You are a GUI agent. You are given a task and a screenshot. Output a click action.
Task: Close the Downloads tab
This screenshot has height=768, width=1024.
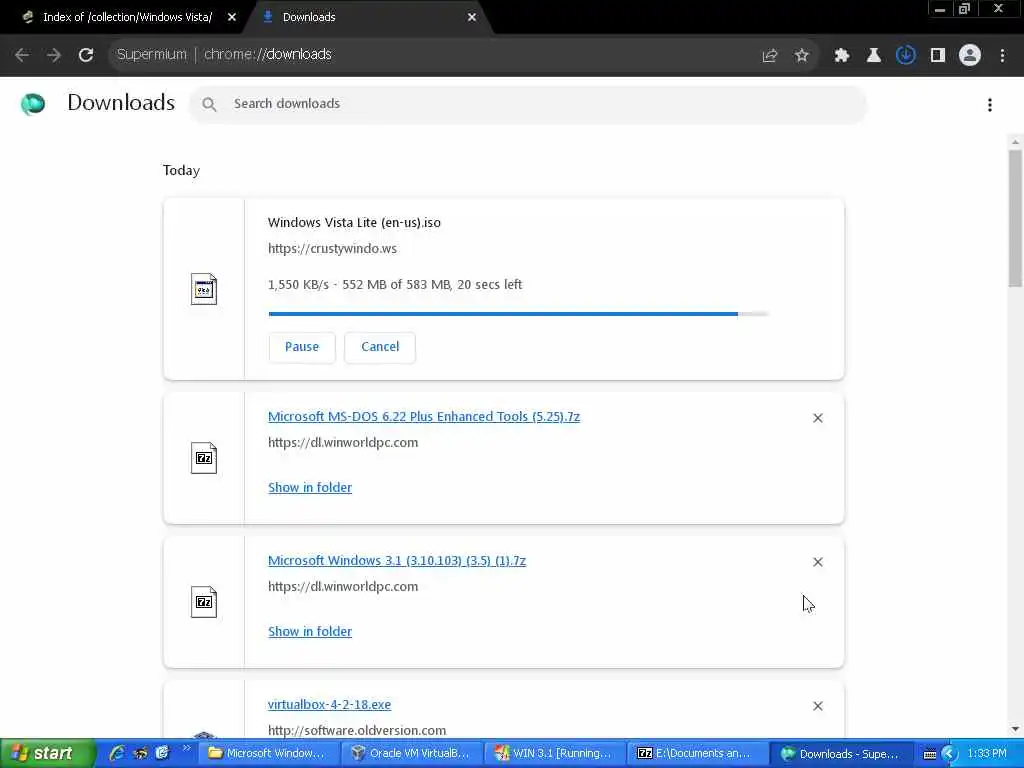[472, 18]
